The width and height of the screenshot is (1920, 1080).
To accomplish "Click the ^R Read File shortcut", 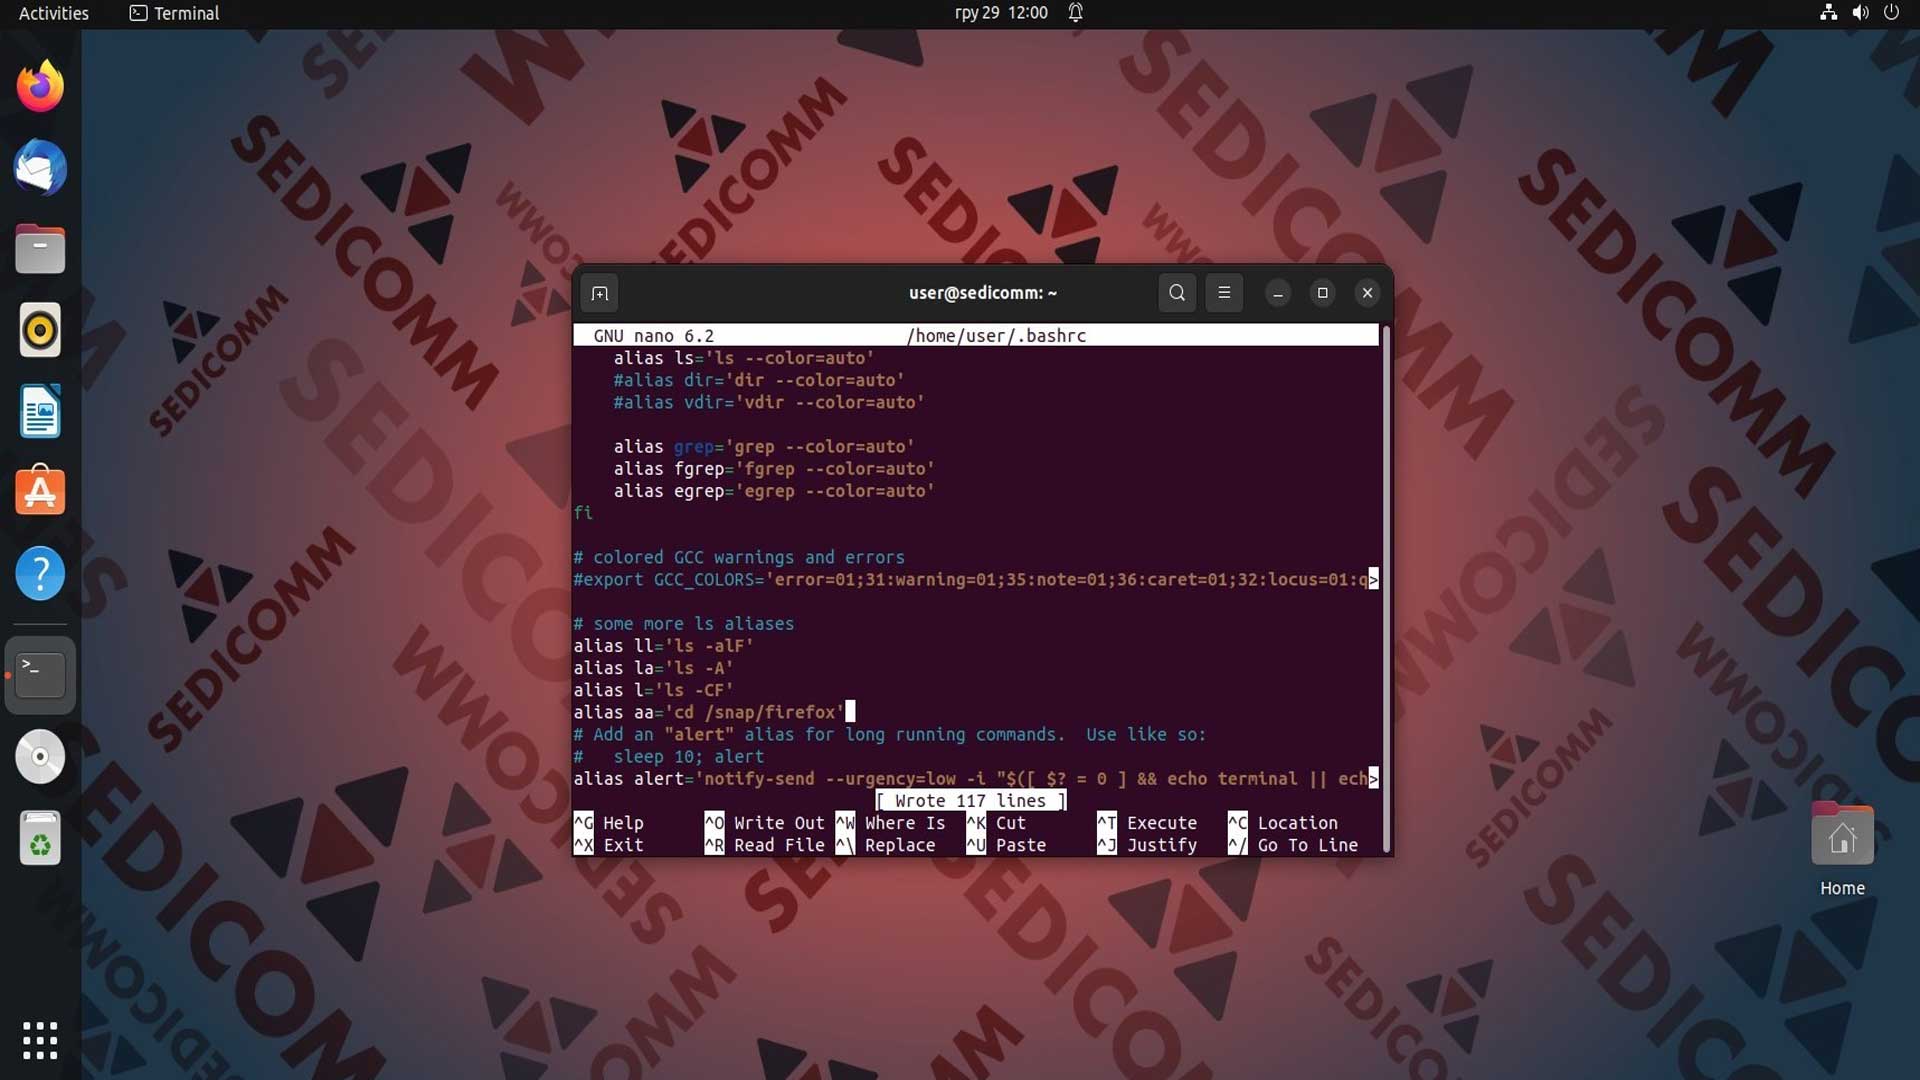I will point(765,845).
